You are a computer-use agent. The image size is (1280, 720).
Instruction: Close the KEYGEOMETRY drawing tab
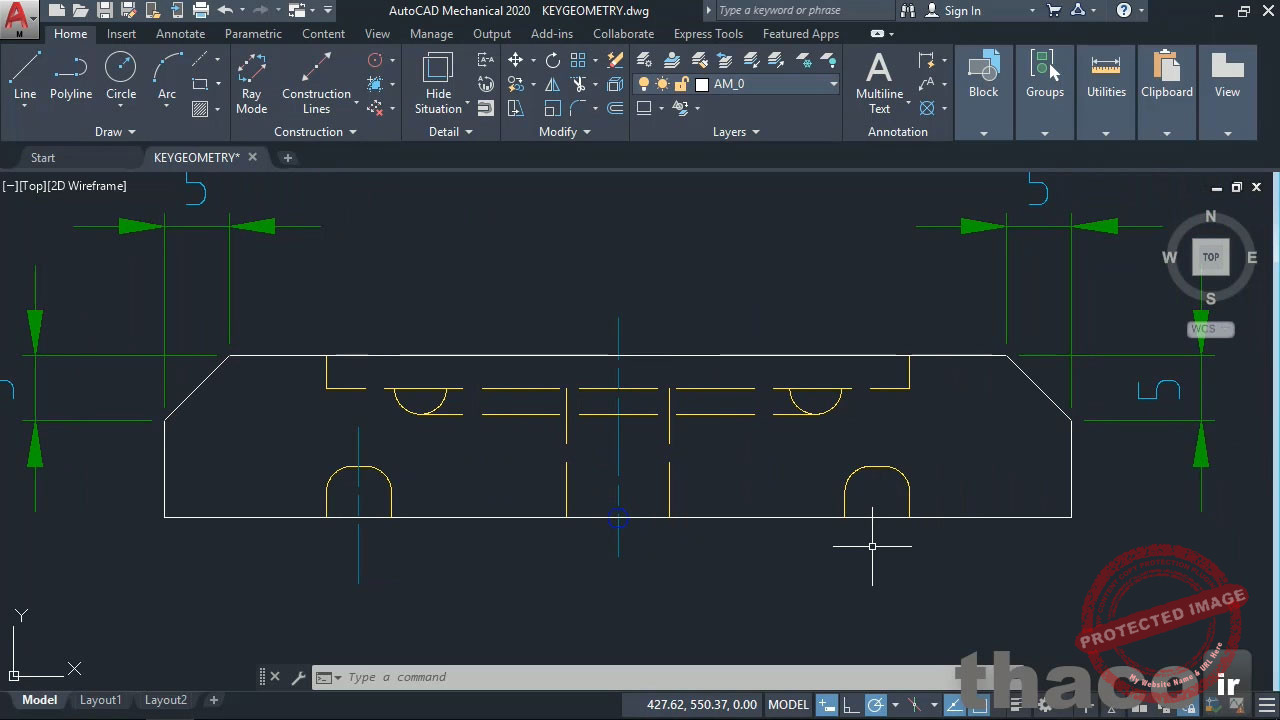(252, 157)
